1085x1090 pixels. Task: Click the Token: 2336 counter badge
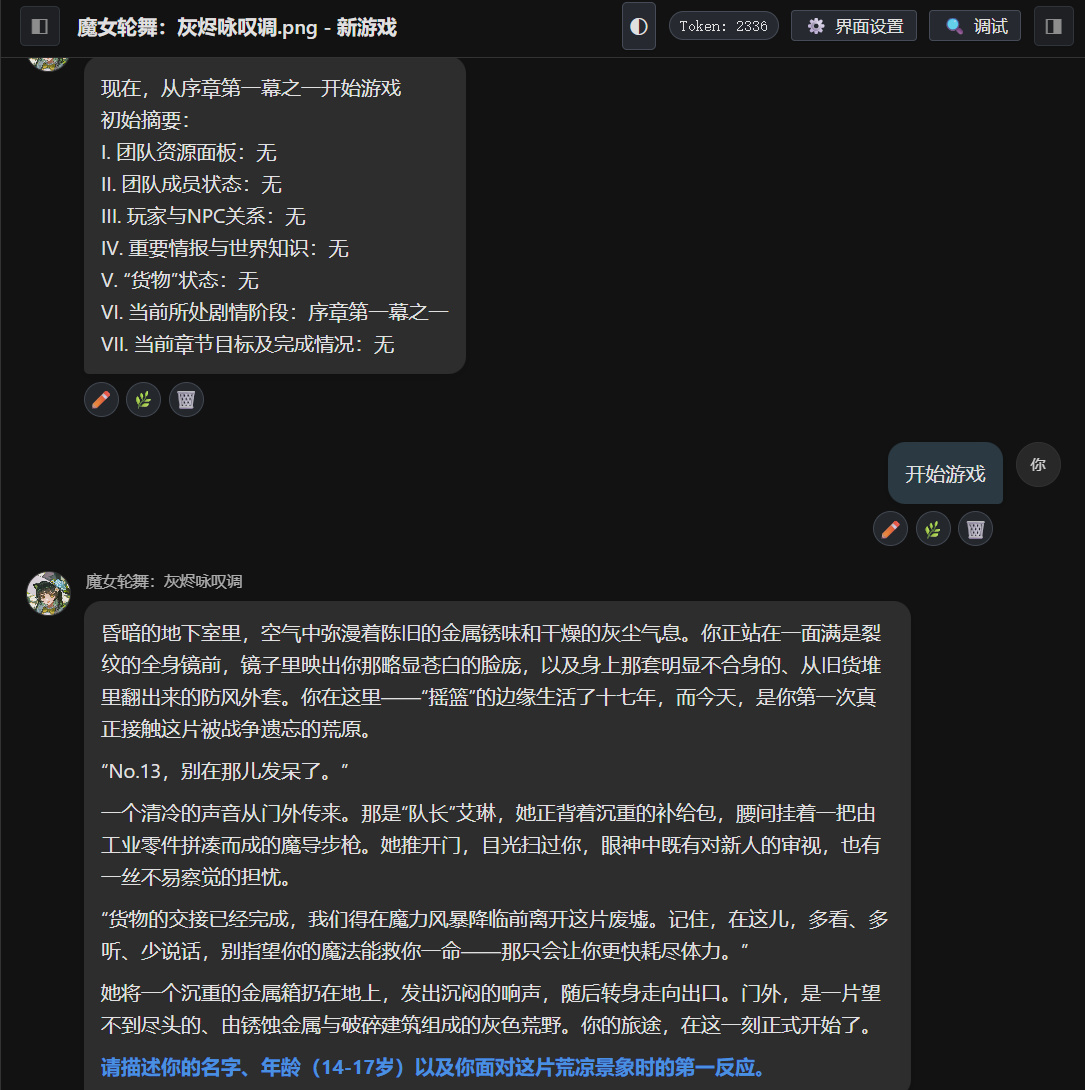(x=724, y=26)
